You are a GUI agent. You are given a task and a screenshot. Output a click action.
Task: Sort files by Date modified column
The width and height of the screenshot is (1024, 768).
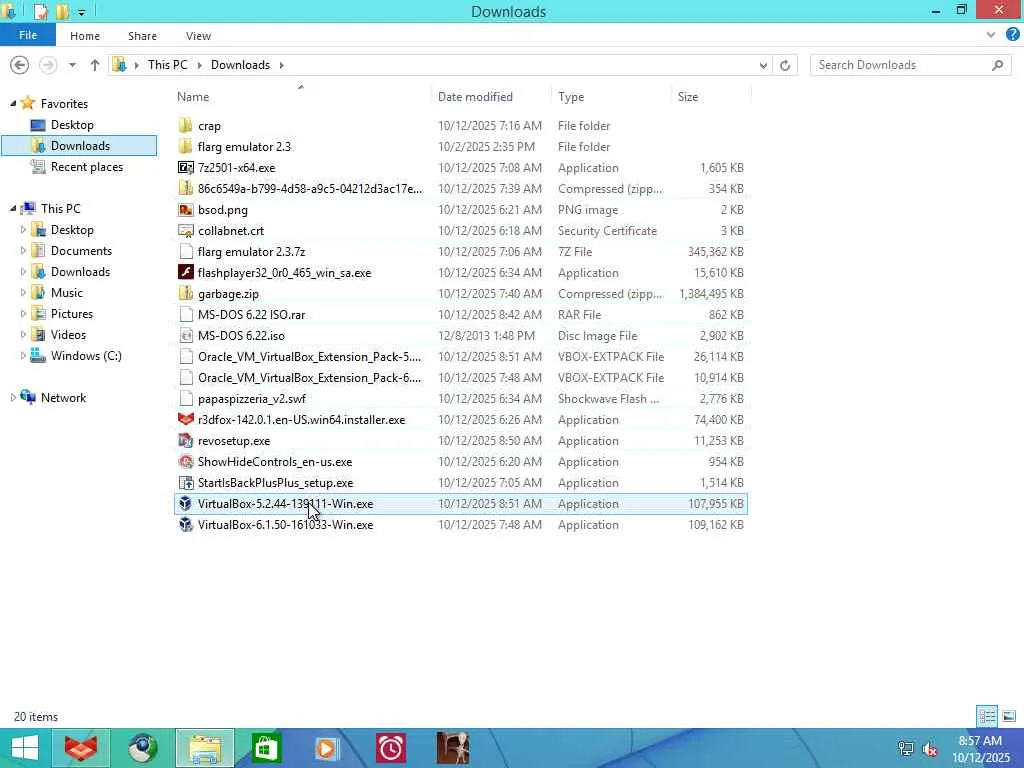[491, 97]
